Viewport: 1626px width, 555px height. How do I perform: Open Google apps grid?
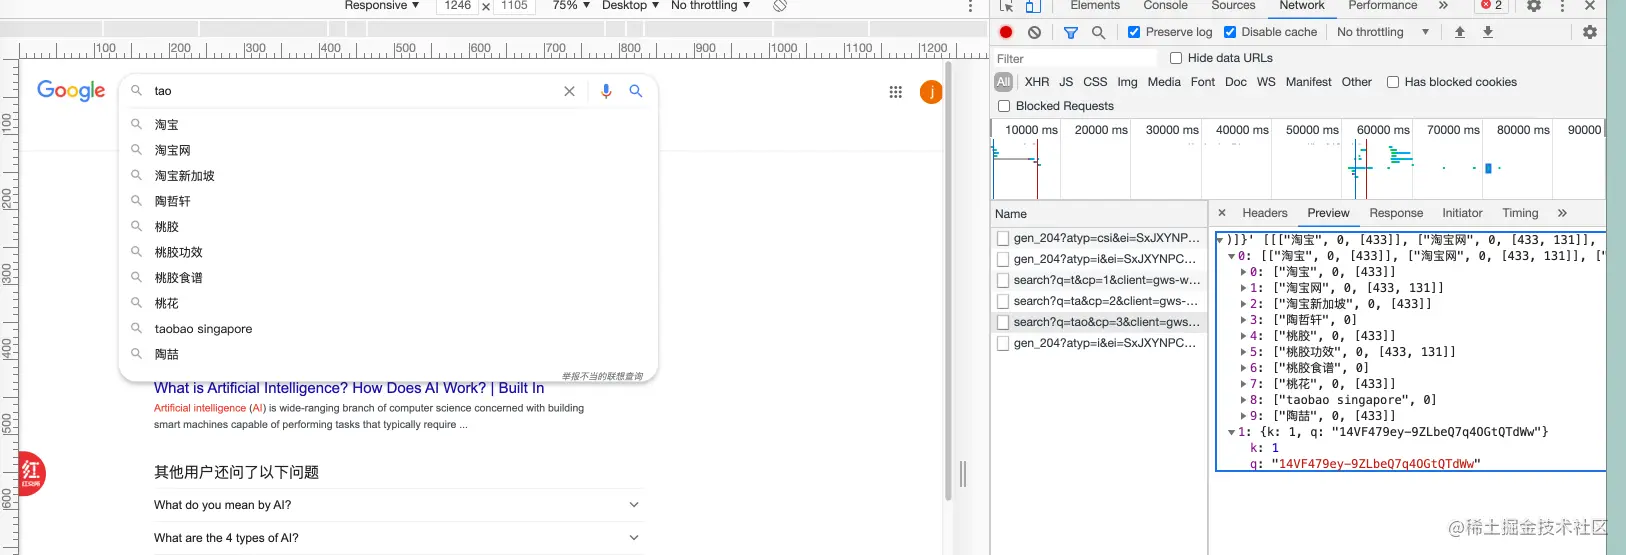[896, 92]
